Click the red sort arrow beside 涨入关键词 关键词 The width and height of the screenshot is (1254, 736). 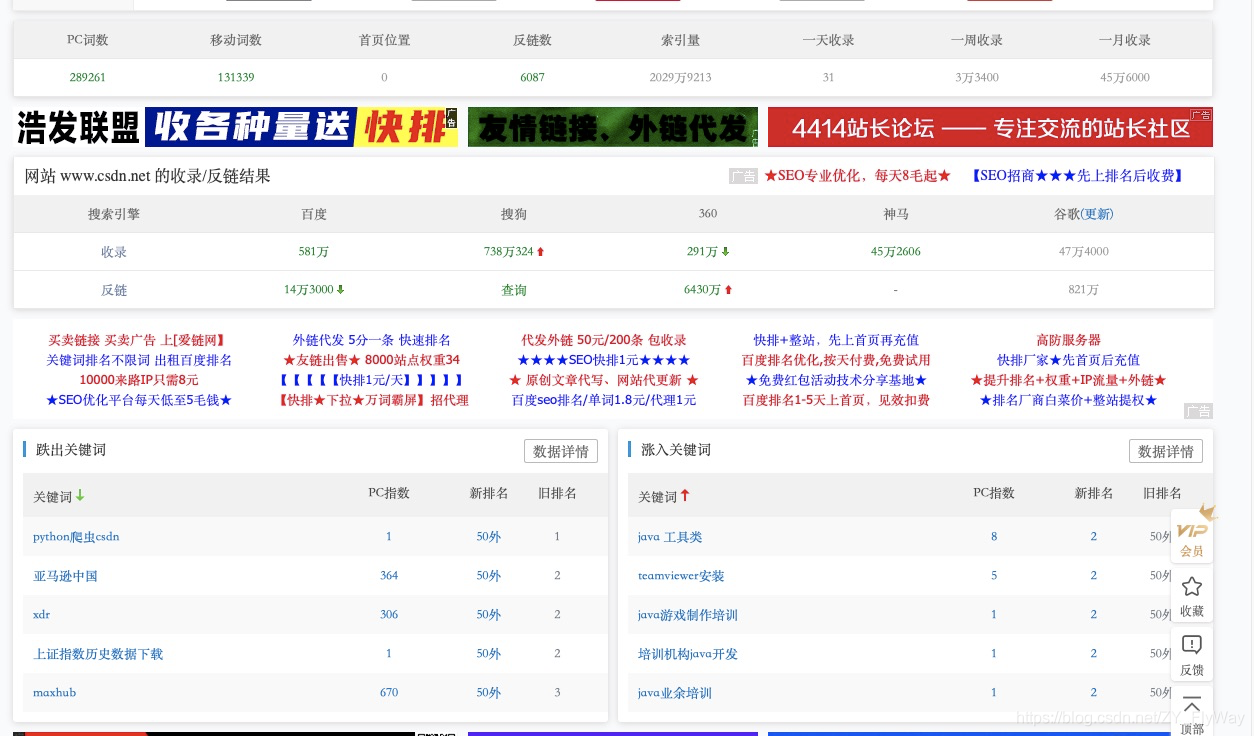coord(685,493)
